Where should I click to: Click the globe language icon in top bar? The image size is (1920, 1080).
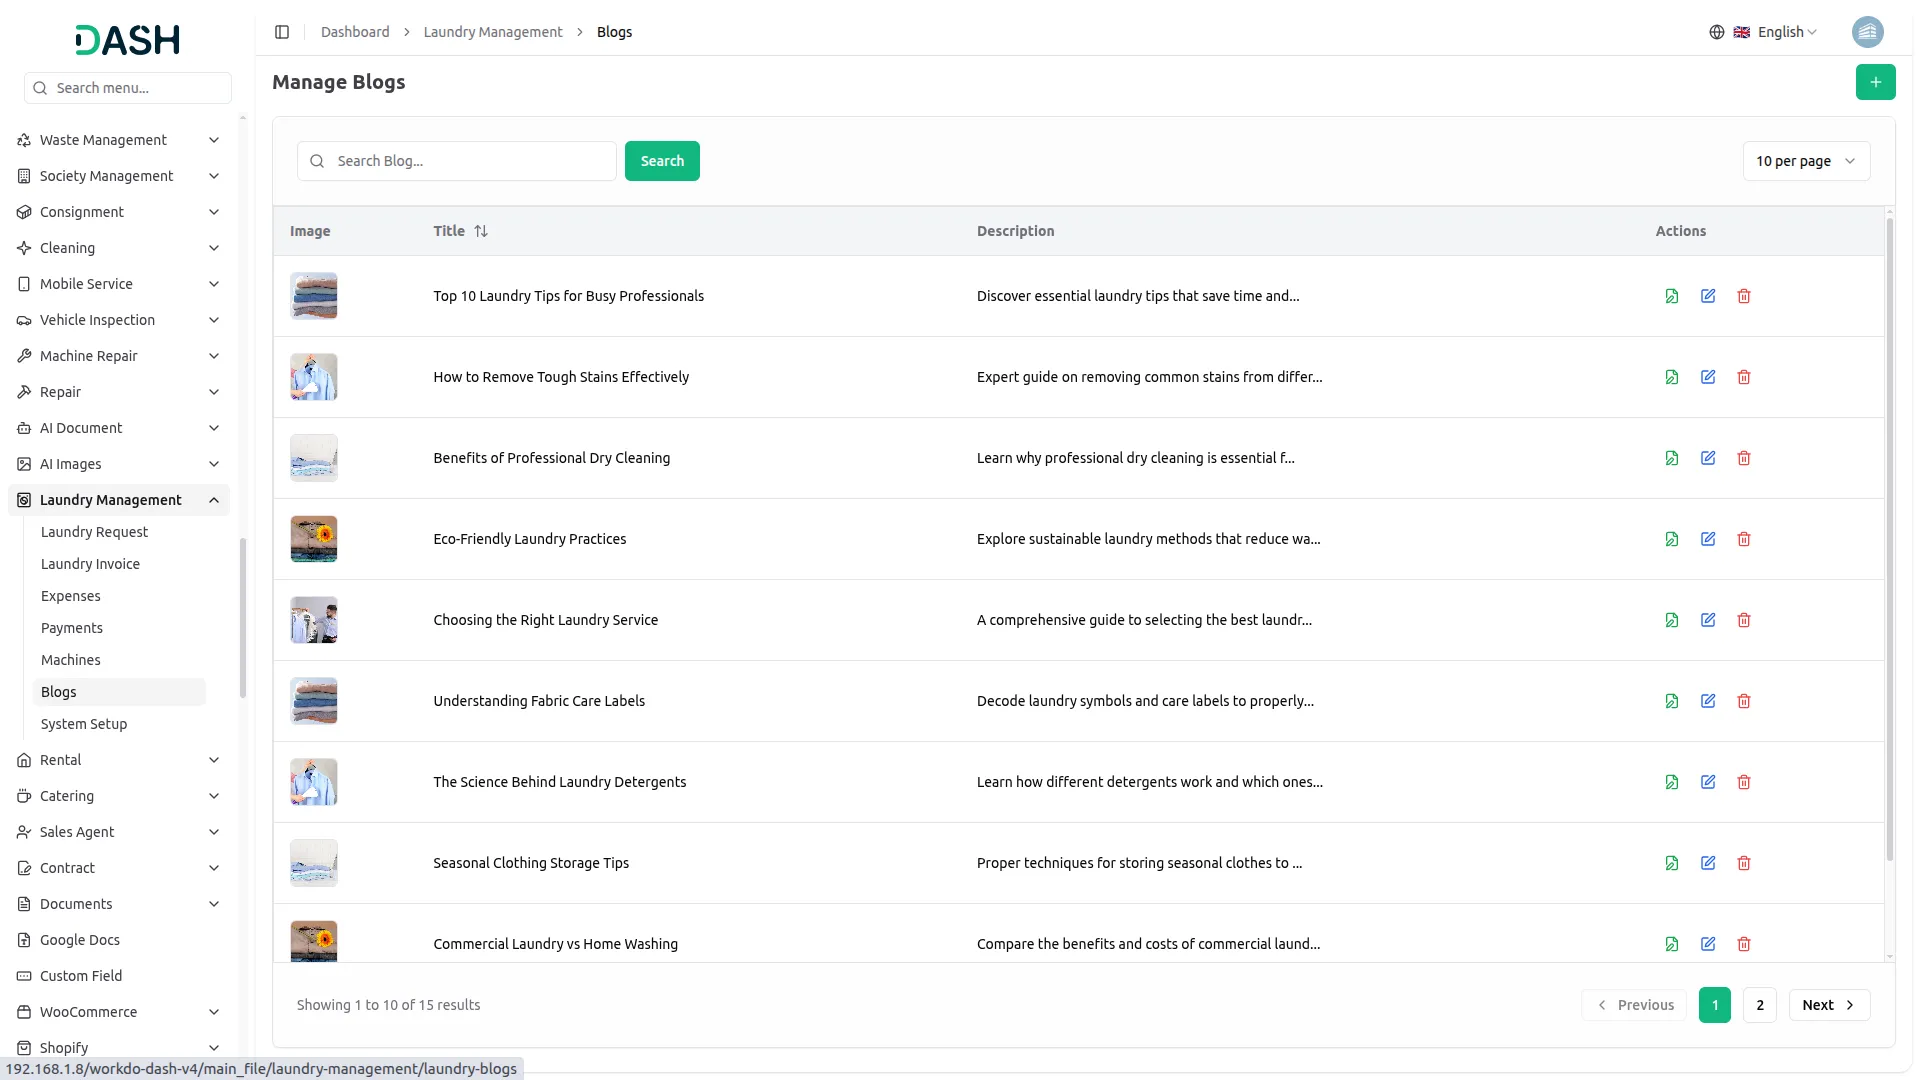click(x=1717, y=31)
